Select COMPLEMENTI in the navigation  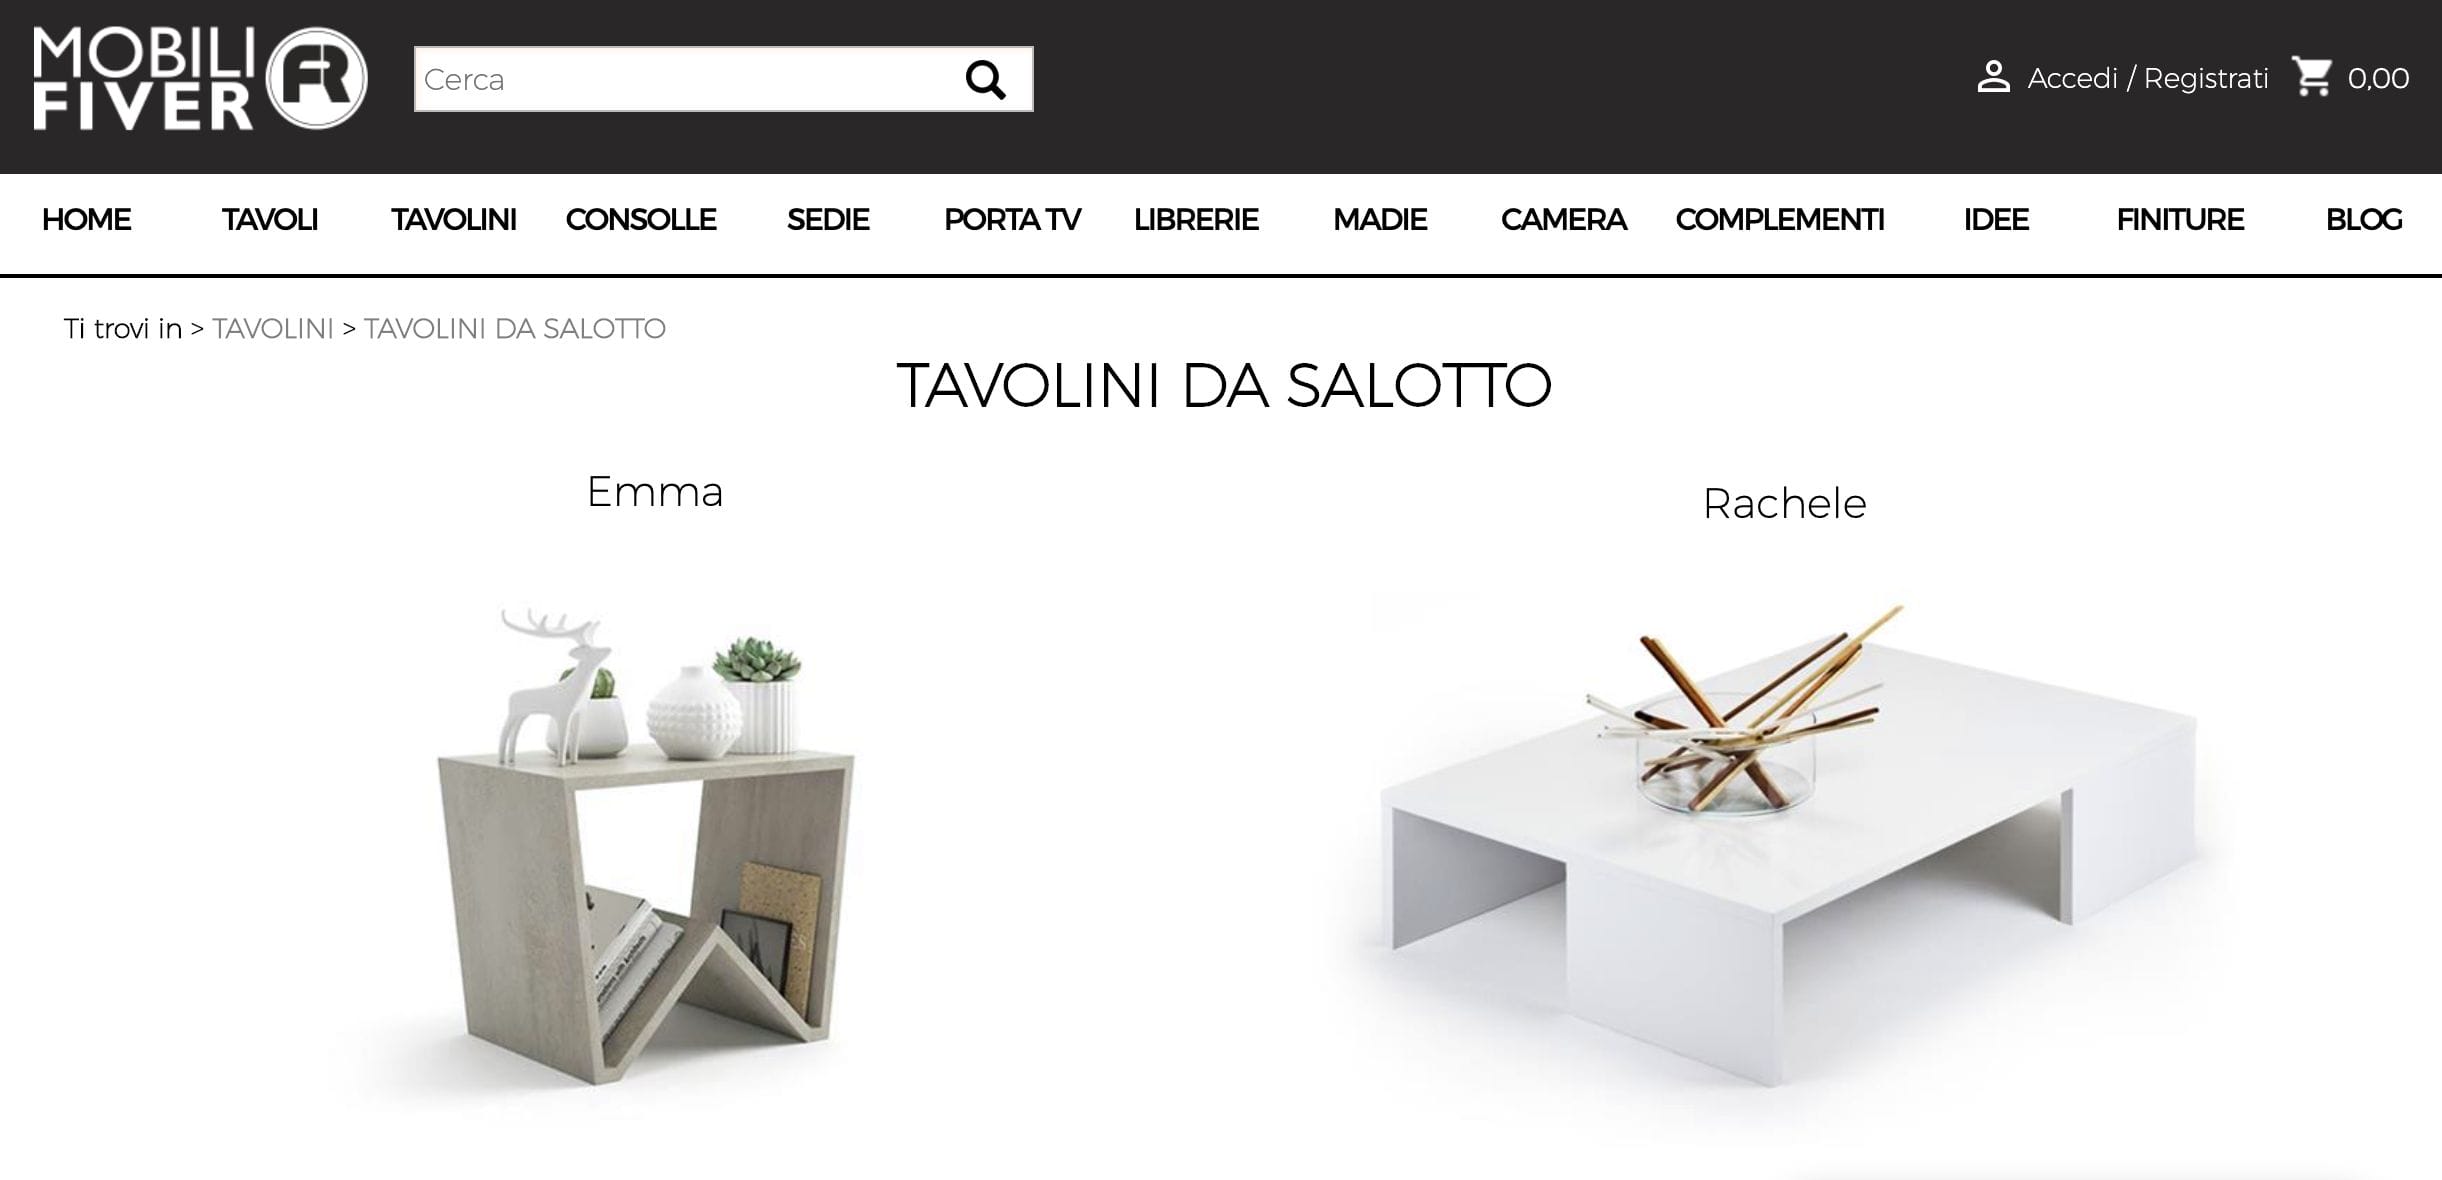pyautogui.click(x=1780, y=220)
